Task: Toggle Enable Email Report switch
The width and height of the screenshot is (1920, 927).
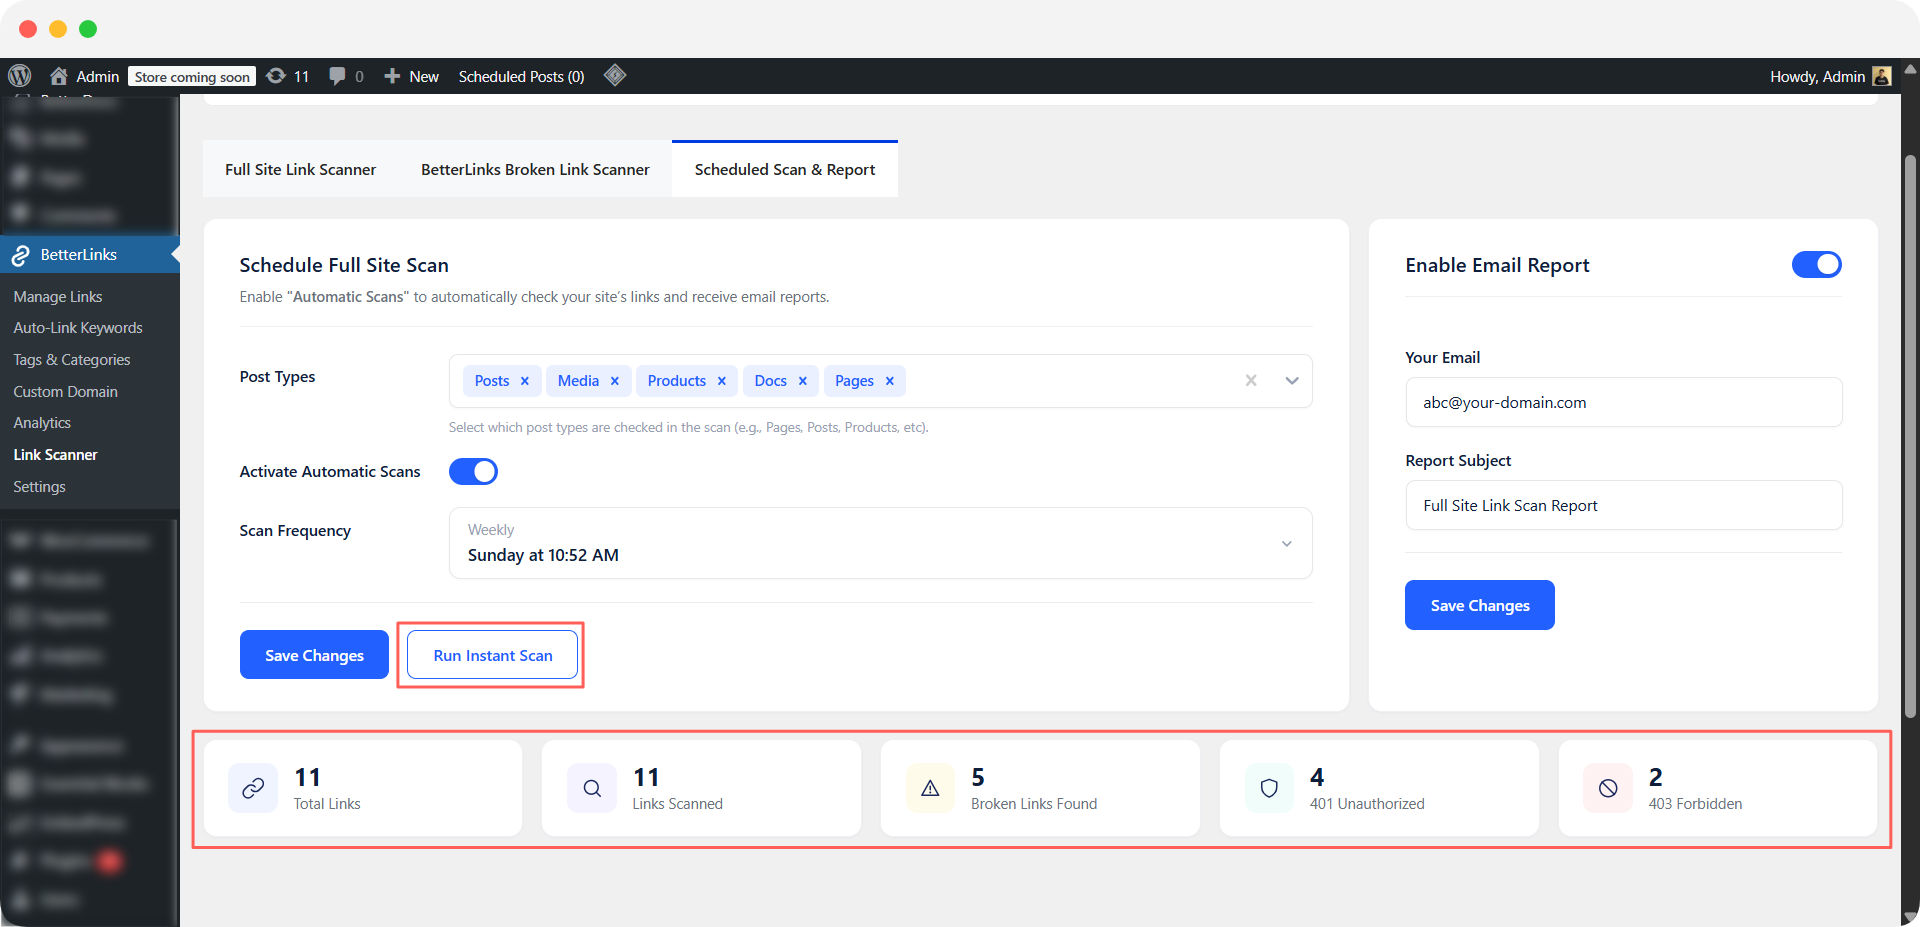Action: point(1816,264)
